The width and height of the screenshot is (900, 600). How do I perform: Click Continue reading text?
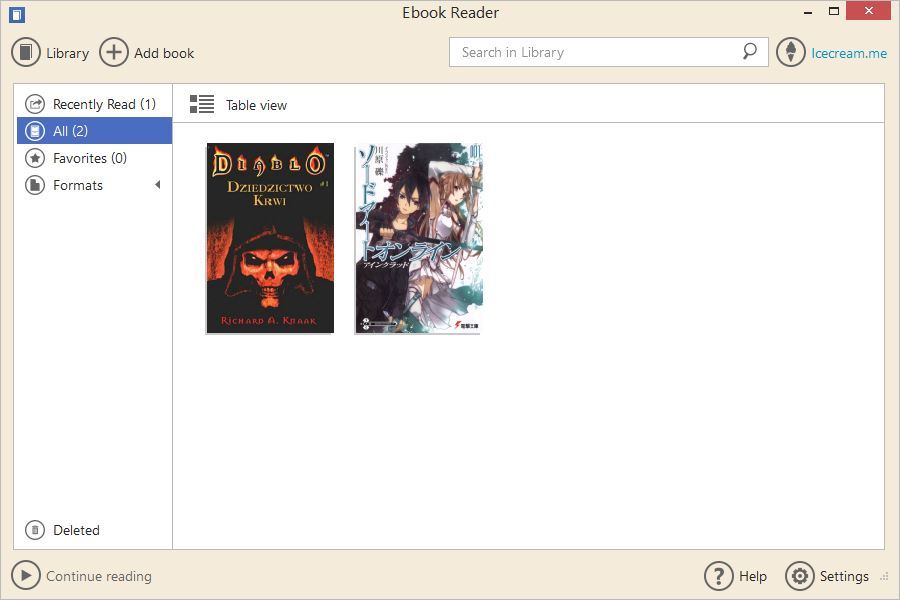point(99,576)
